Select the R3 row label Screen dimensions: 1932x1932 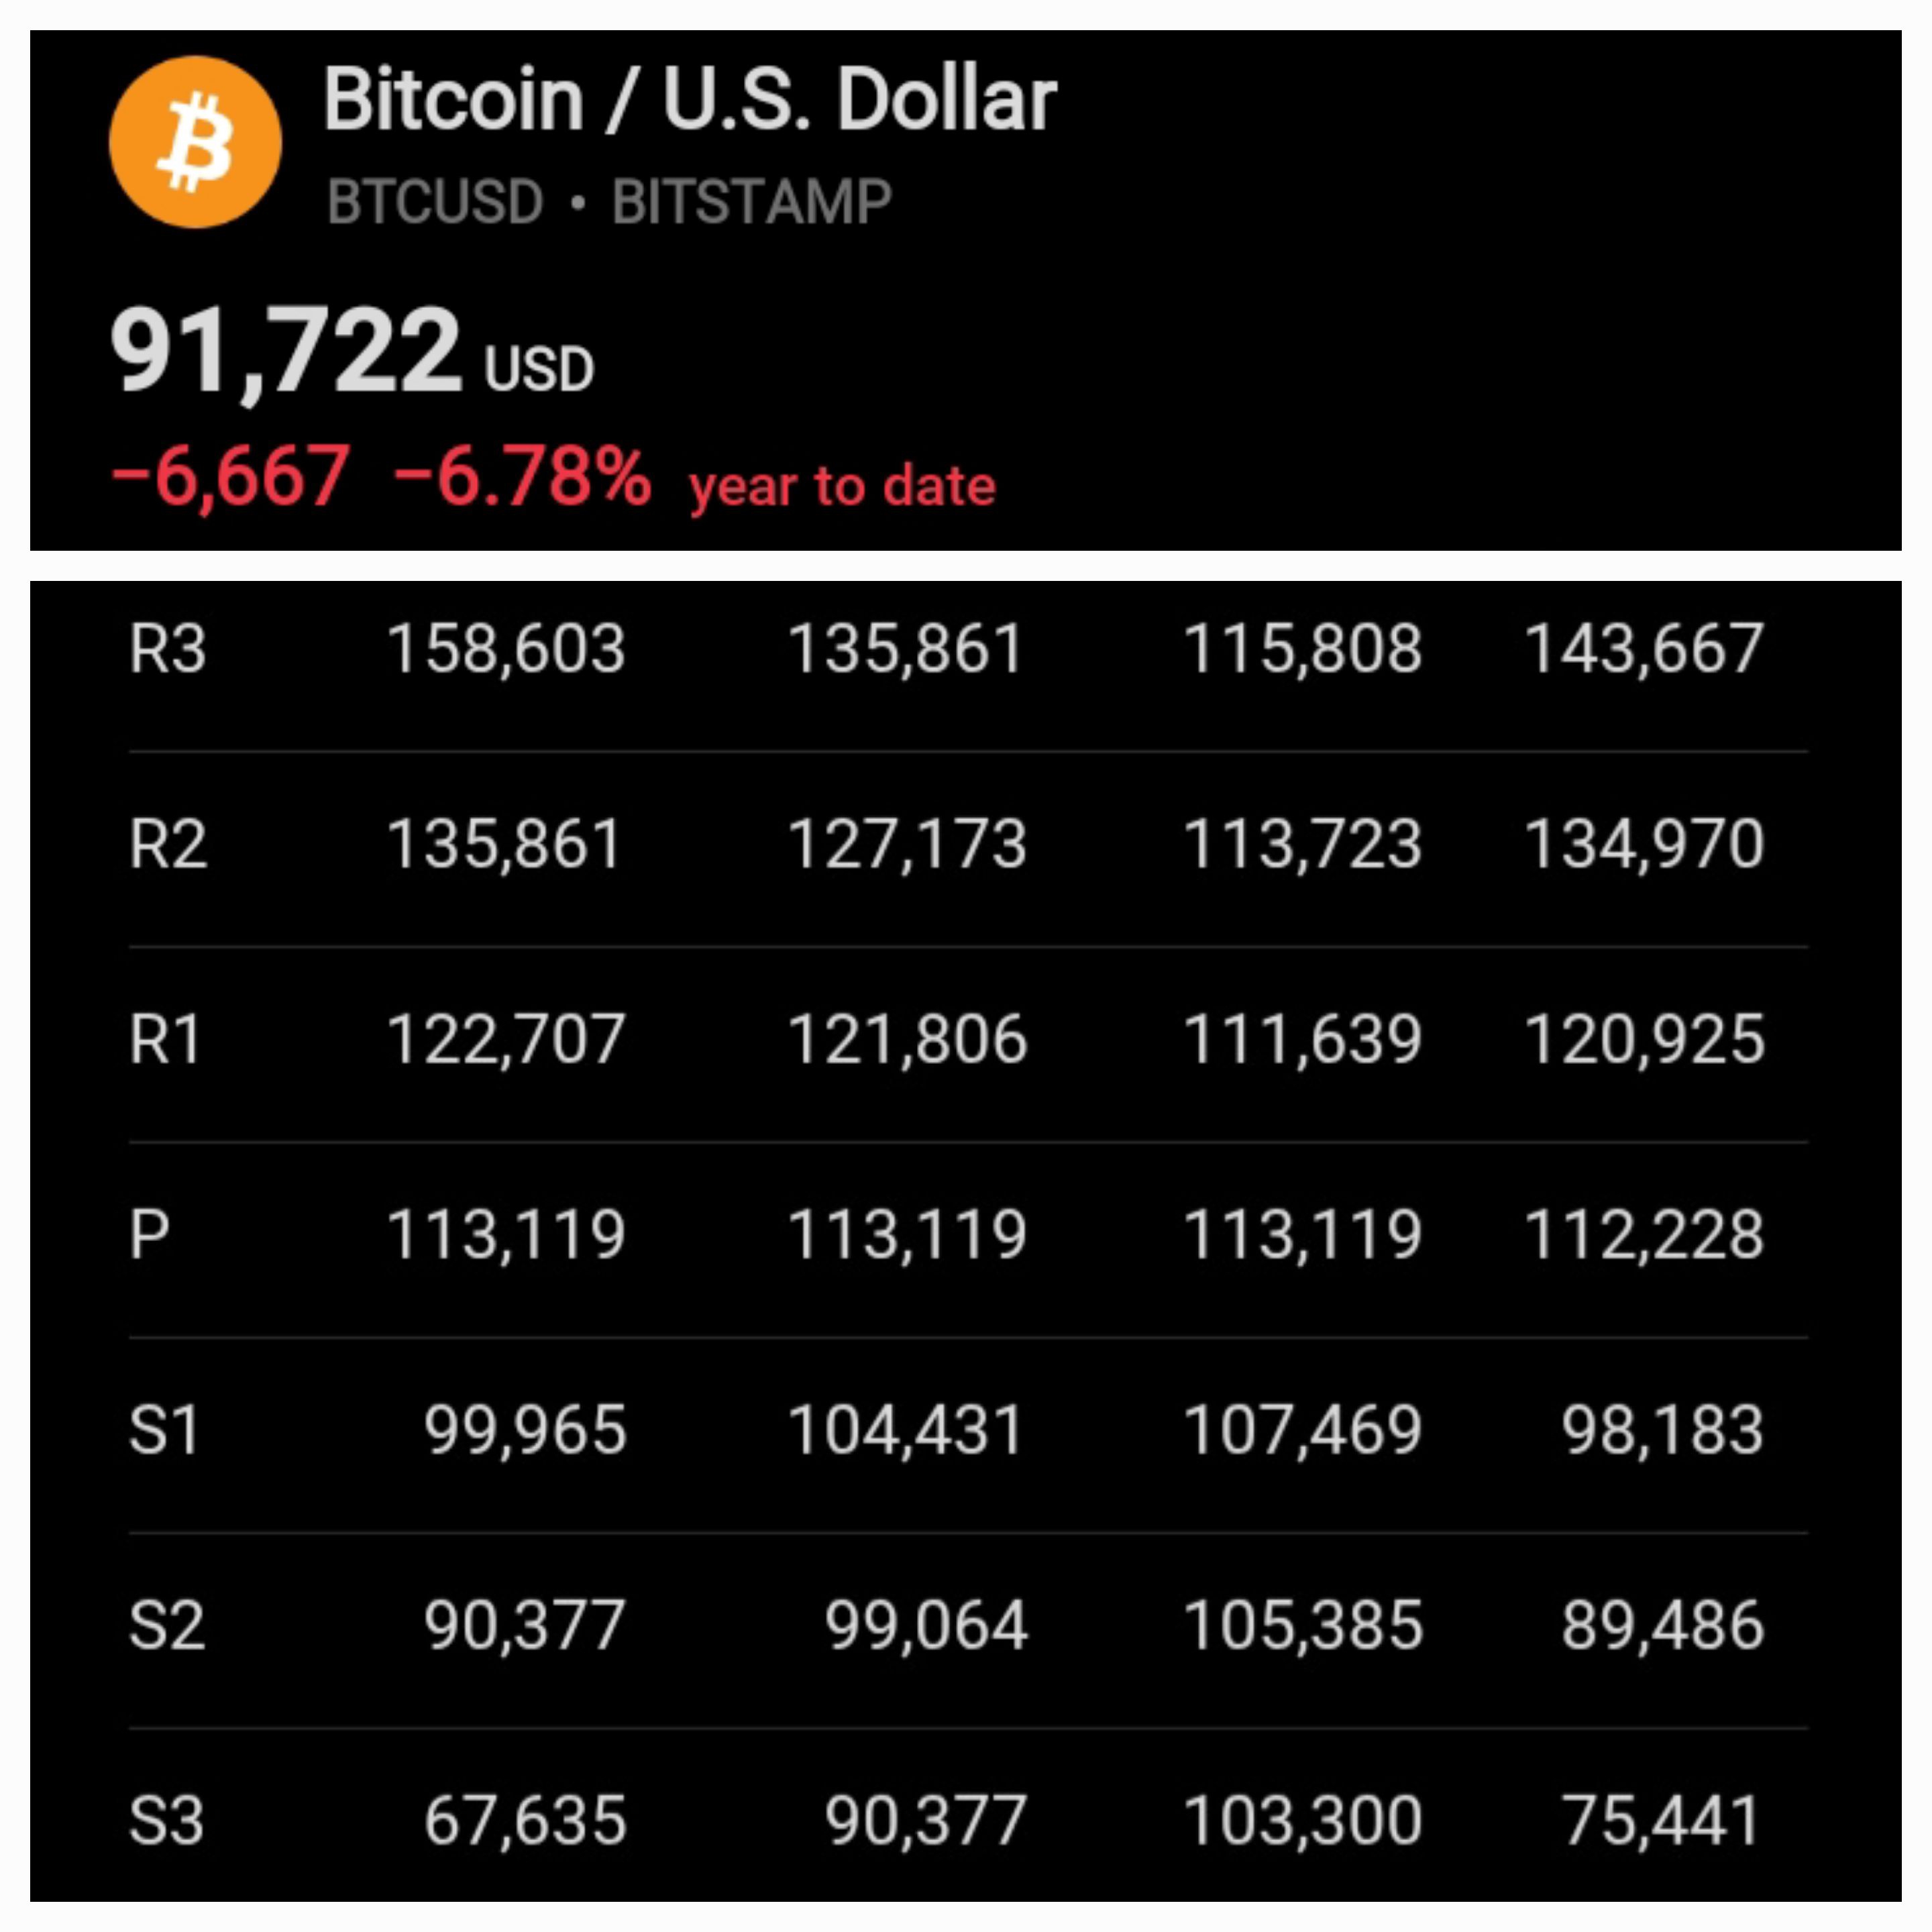[167, 649]
